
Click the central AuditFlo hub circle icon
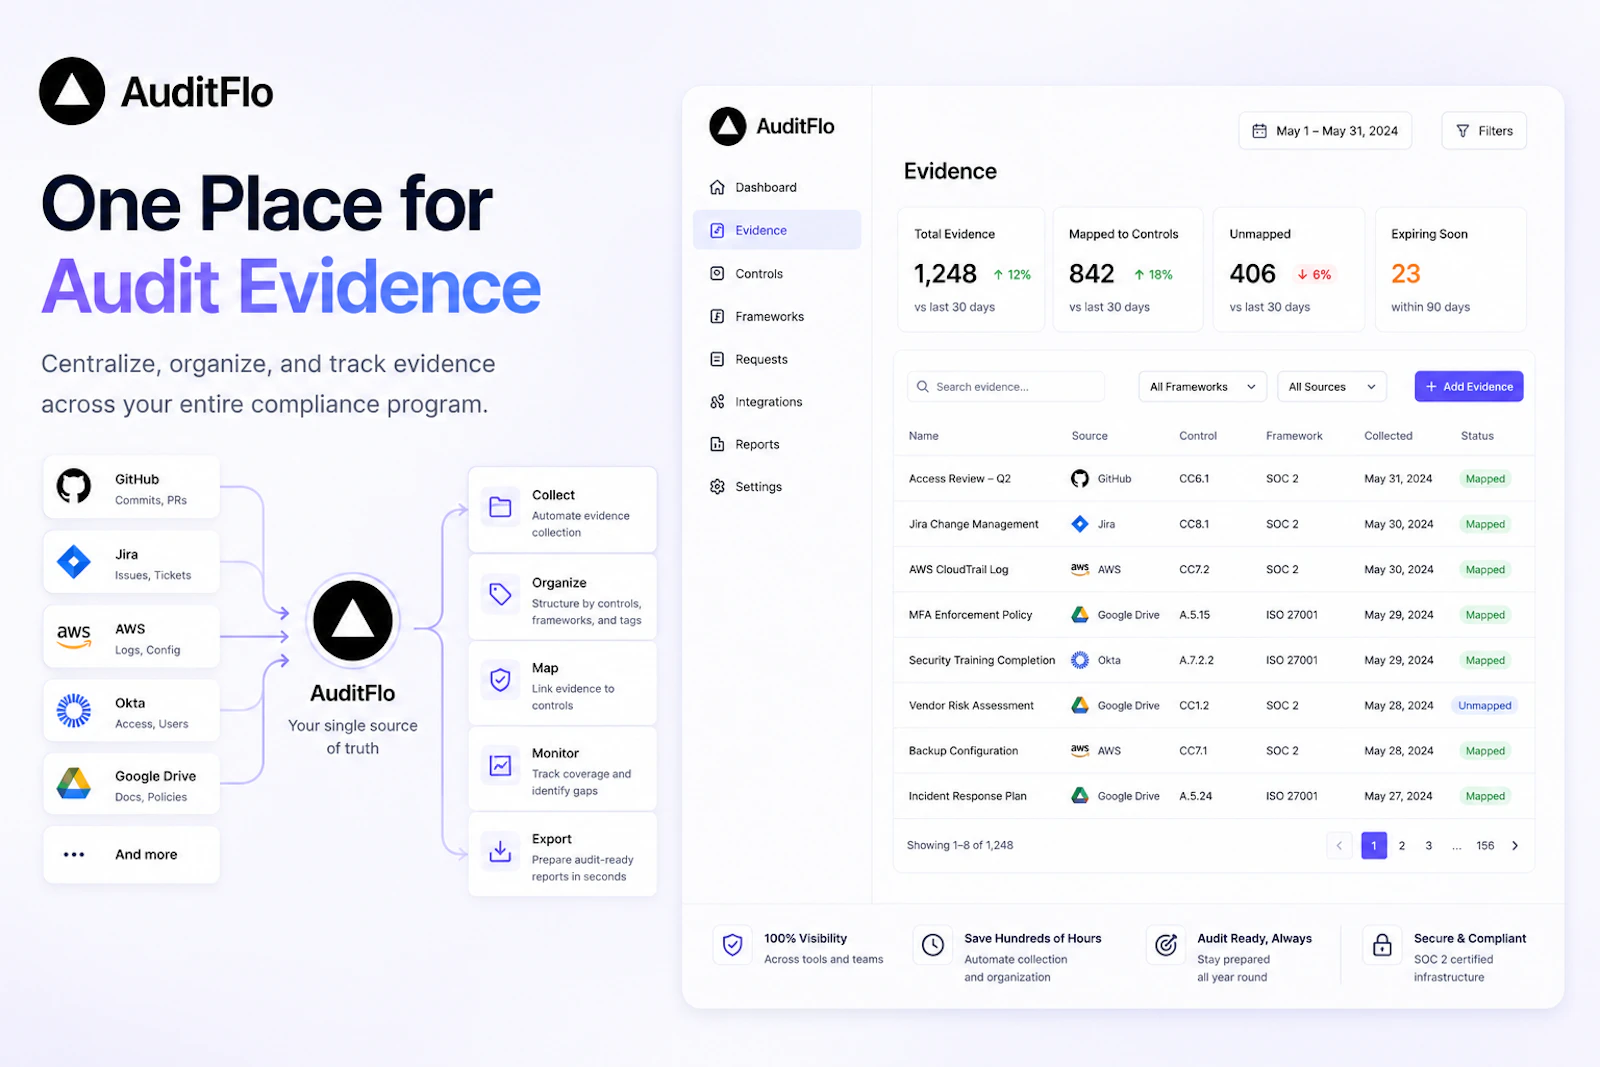point(353,620)
